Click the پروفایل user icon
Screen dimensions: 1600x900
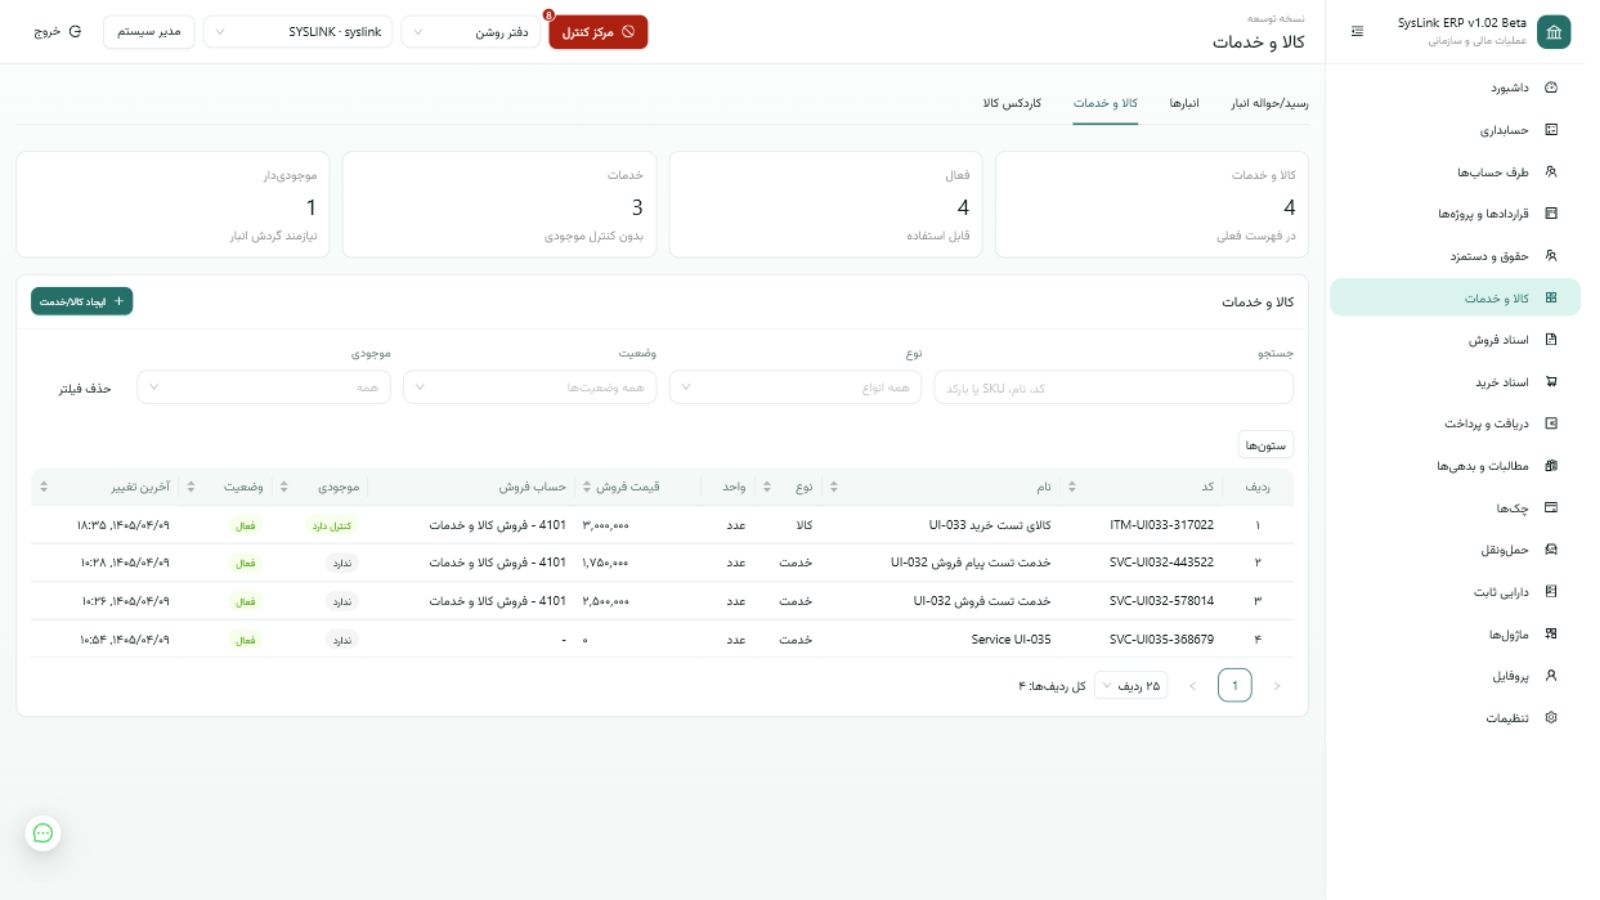point(1551,676)
